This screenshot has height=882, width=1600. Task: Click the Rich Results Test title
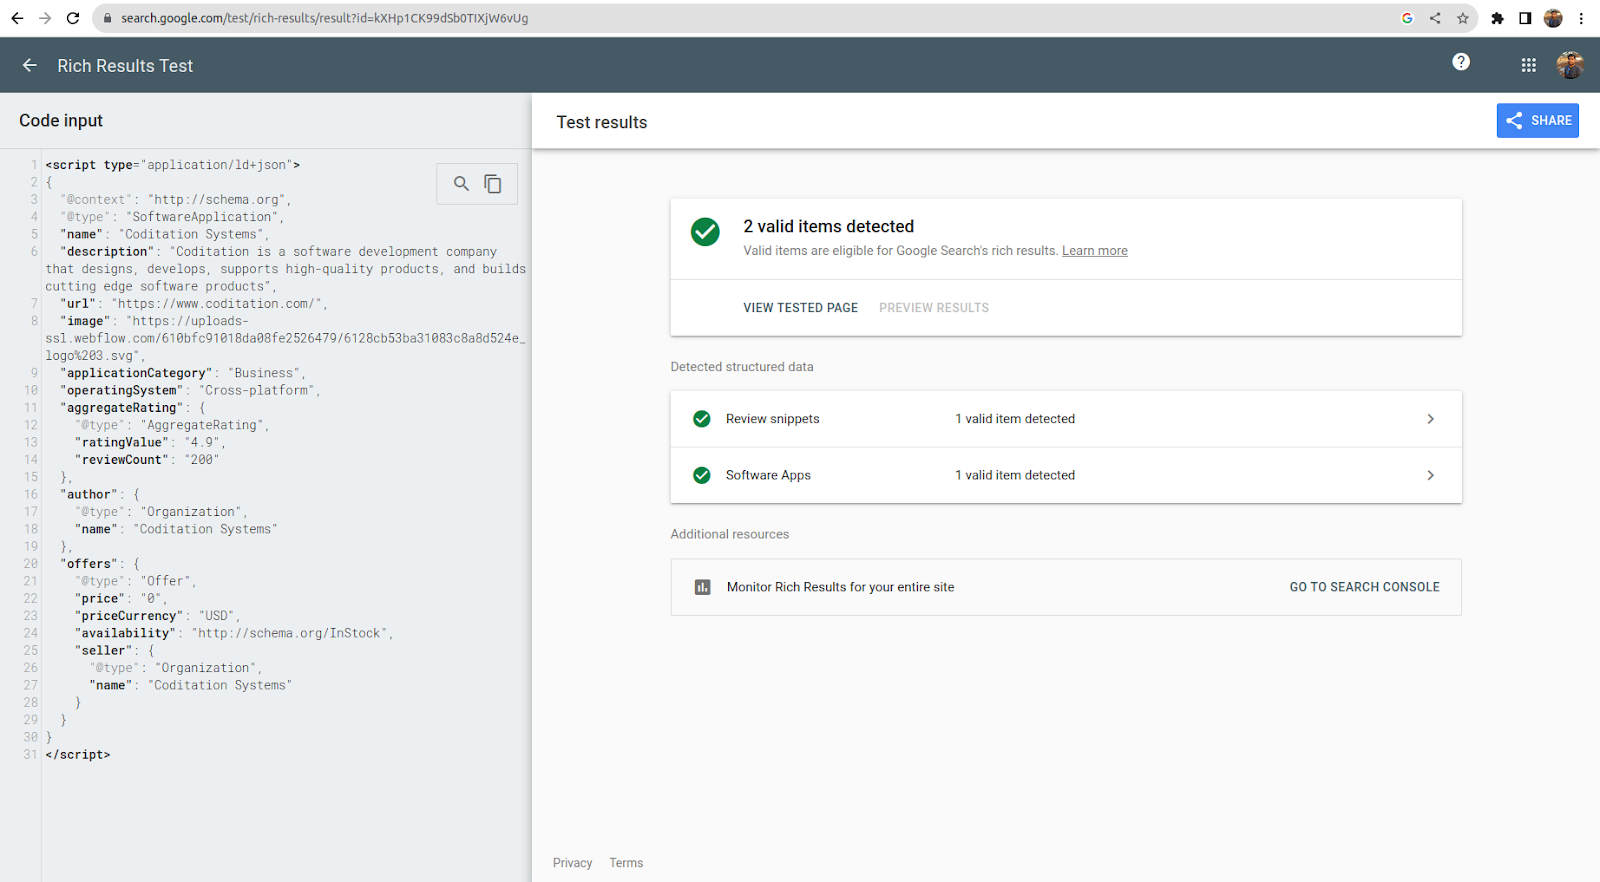pyautogui.click(x=125, y=66)
